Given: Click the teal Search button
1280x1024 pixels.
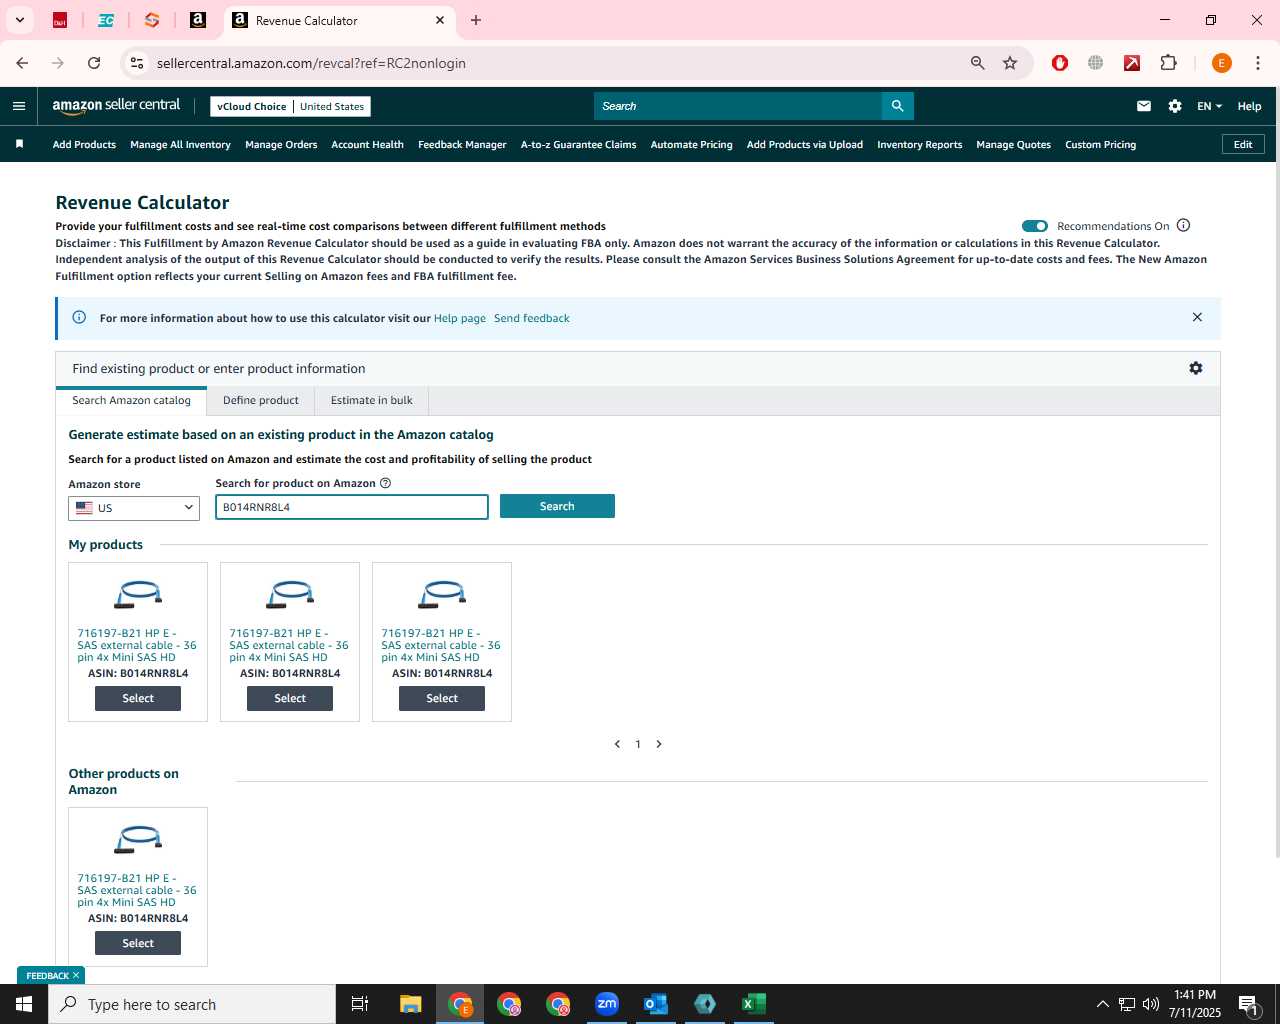Looking at the screenshot, I should click(557, 506).
